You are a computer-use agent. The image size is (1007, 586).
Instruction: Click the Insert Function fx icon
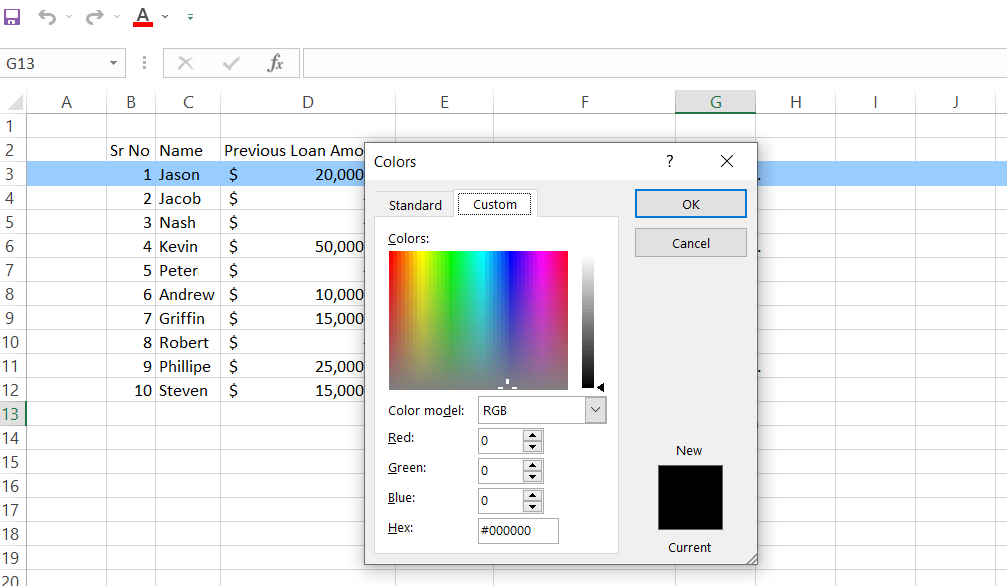[x=276, y=63]
